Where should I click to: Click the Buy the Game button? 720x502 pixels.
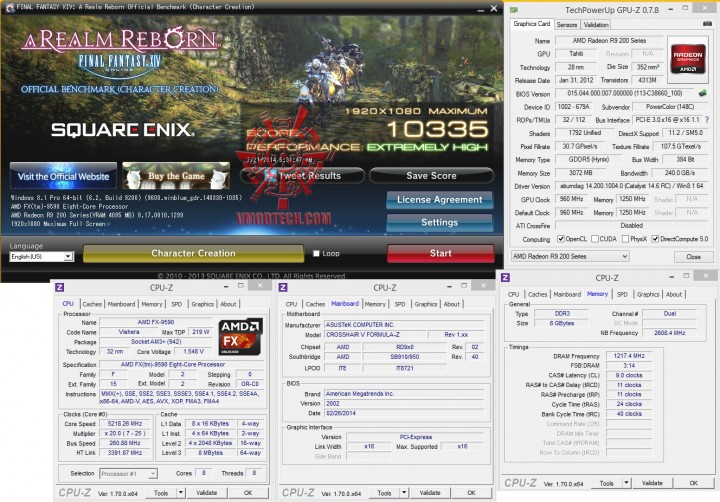tap(176, 176)
